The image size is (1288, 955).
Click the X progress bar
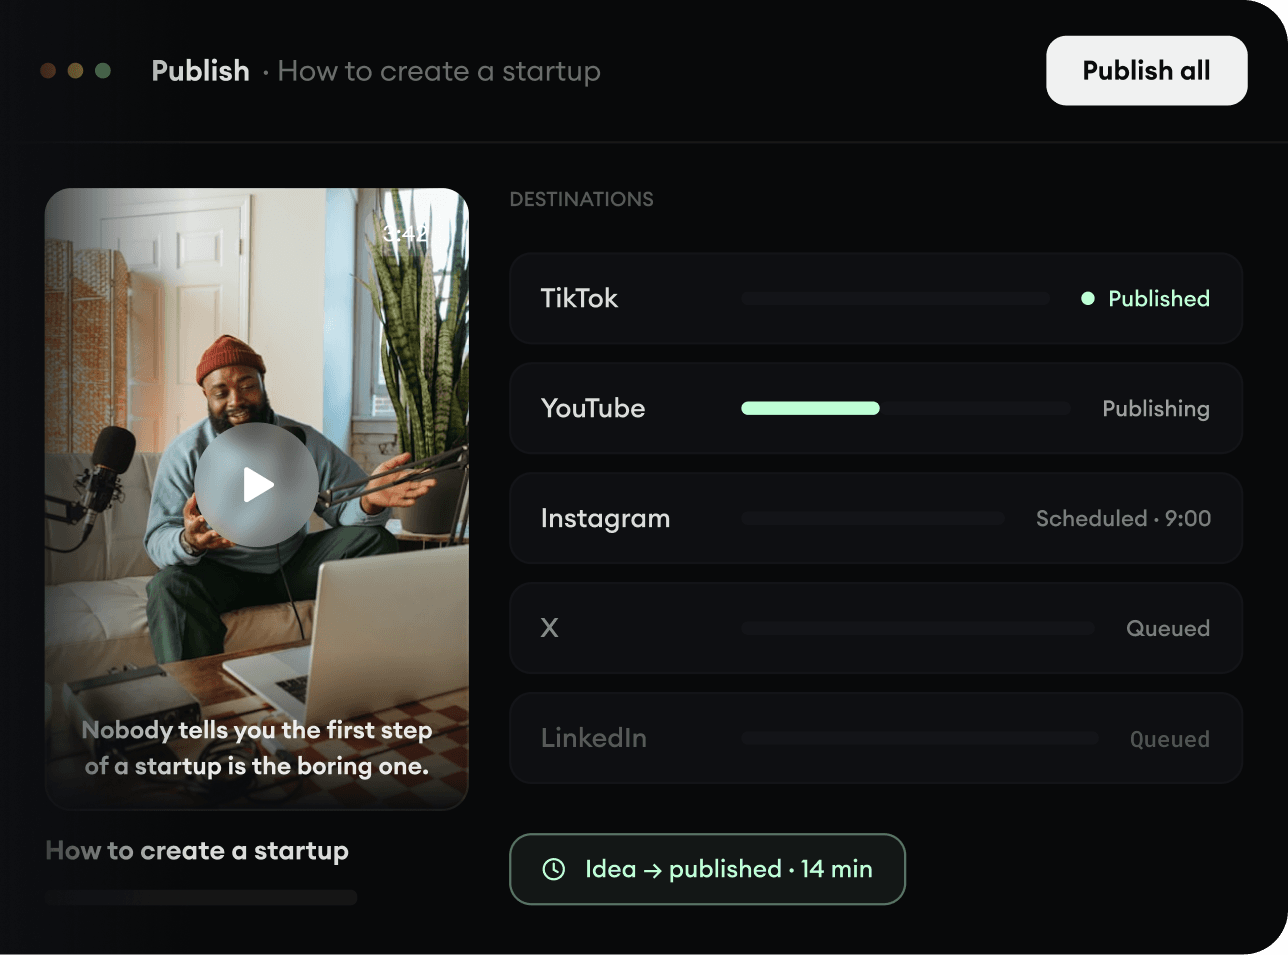point(918,628)
